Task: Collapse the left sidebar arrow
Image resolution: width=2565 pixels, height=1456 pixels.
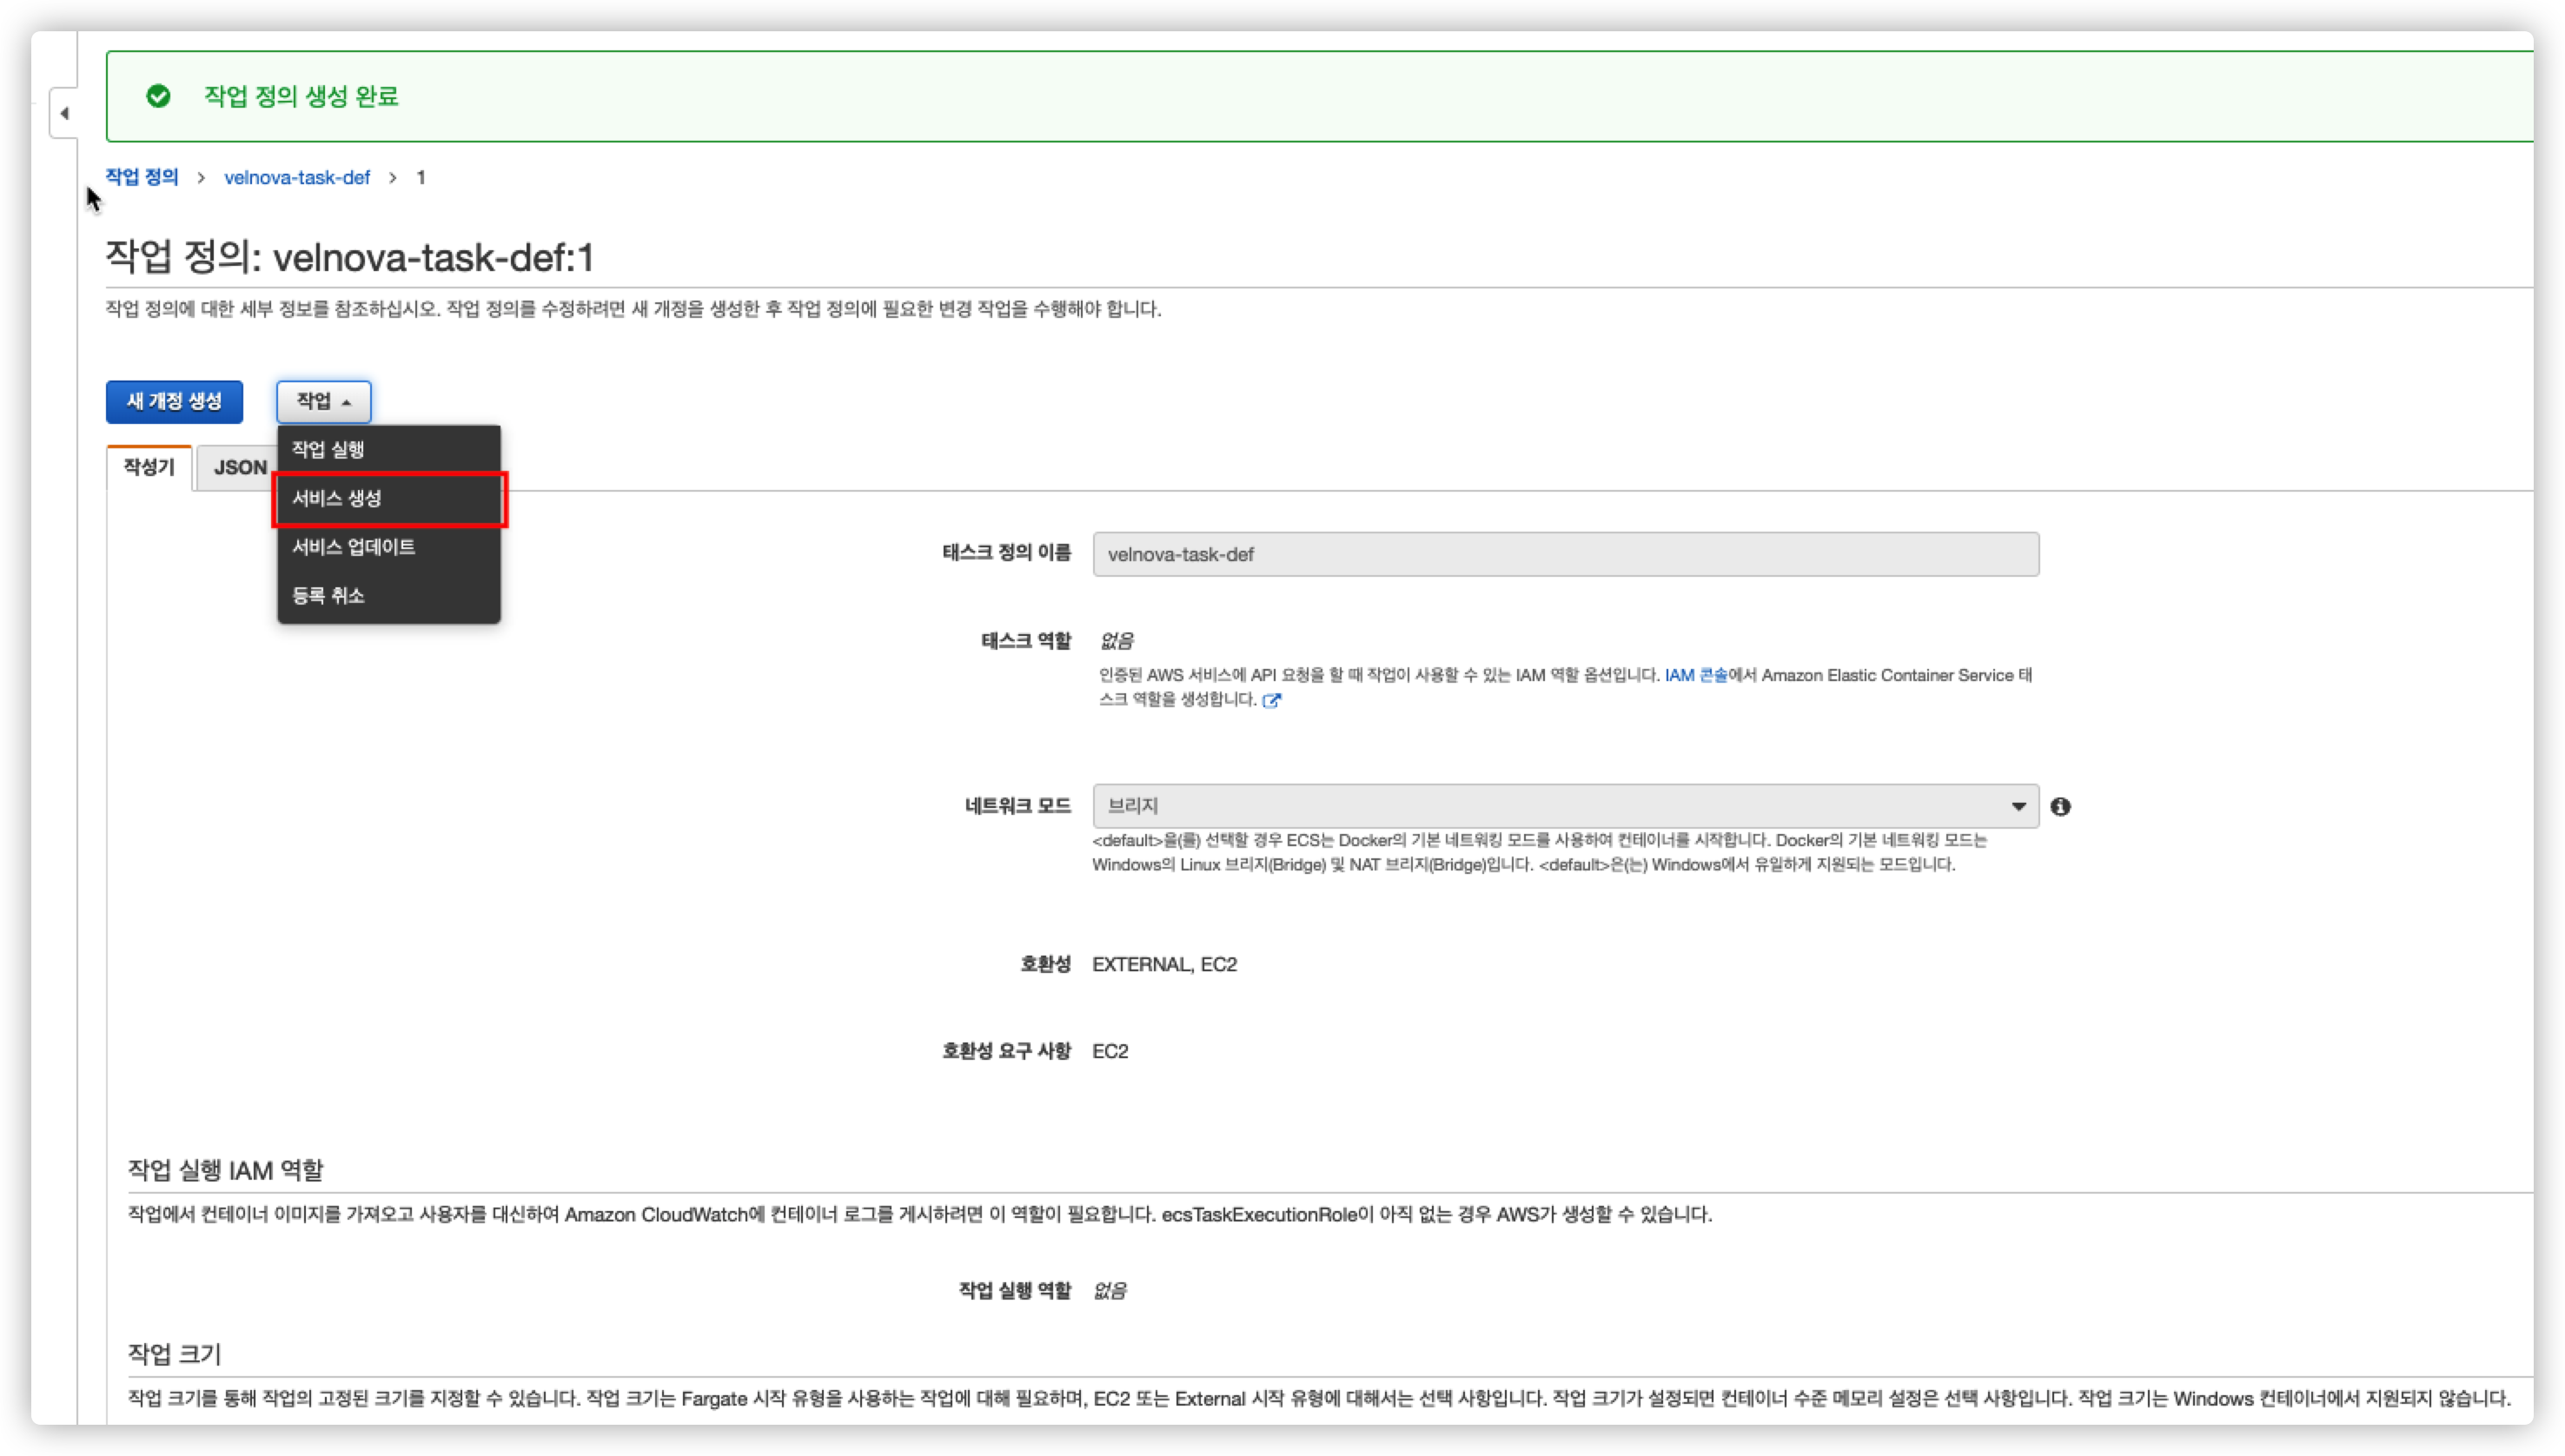Action: coord(65,113)
